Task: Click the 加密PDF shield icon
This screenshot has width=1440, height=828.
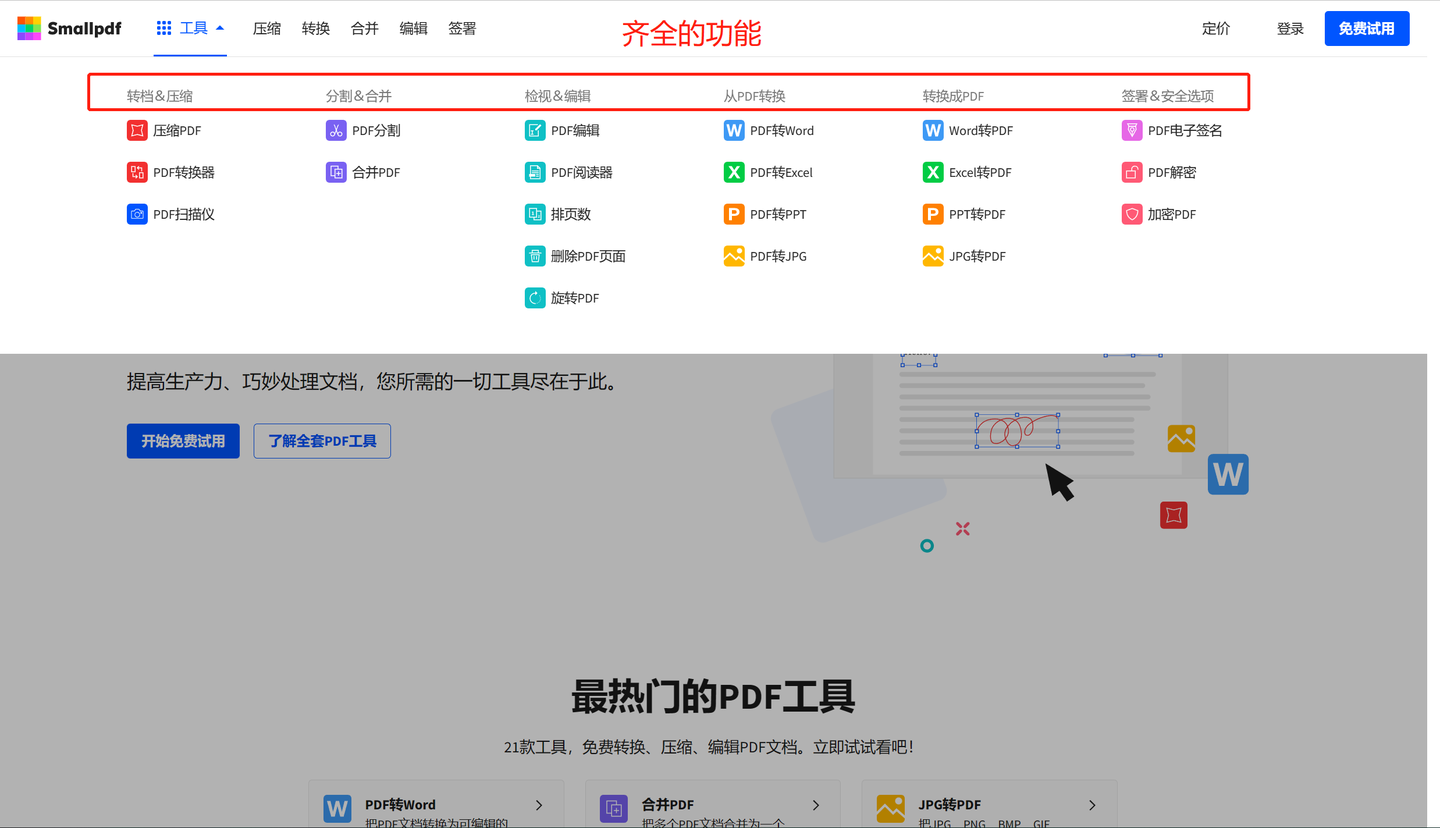Action: tap(1132, 214)
